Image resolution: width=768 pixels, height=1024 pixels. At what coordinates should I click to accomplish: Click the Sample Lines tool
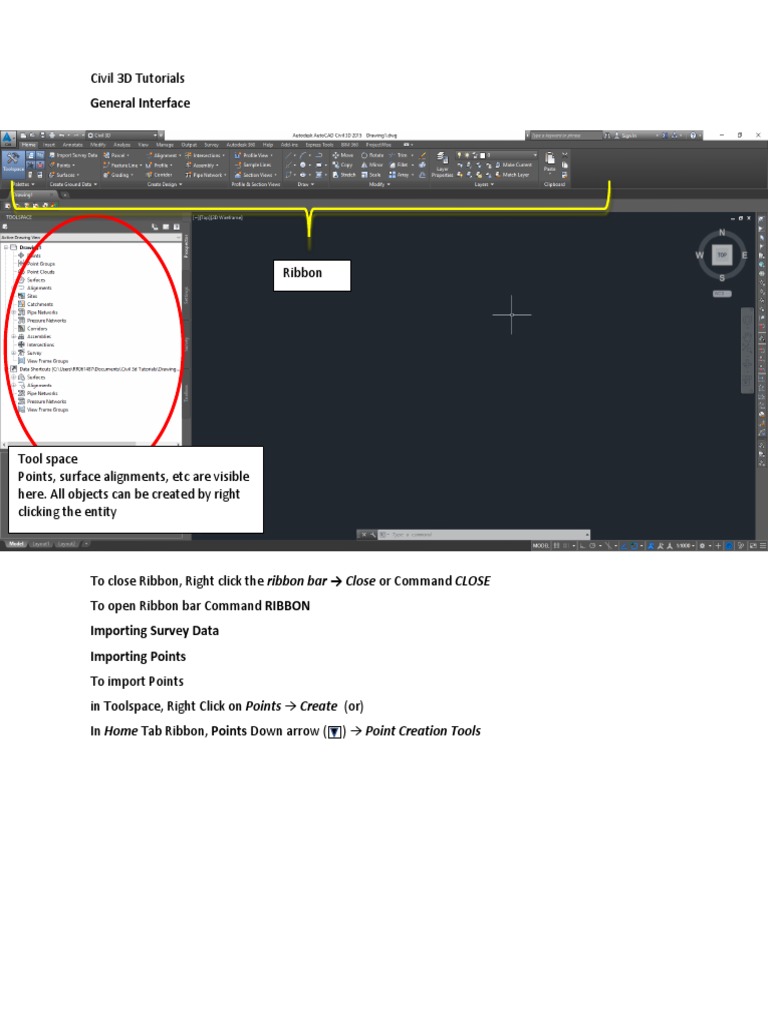tap(252, 165)
